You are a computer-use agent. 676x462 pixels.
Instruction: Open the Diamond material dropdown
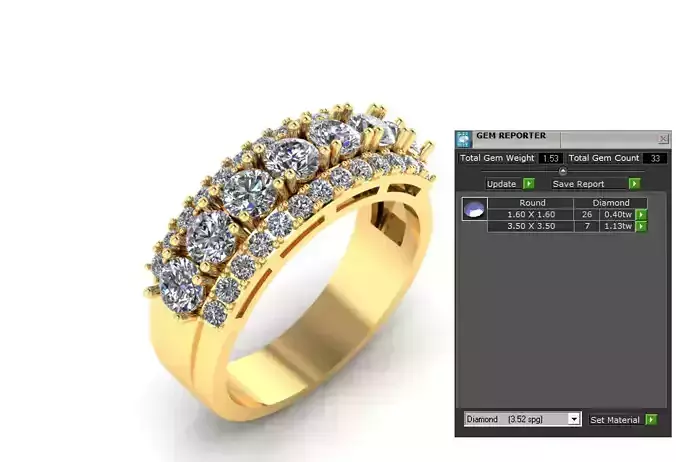pyautogui.click(x=574, y=419)
